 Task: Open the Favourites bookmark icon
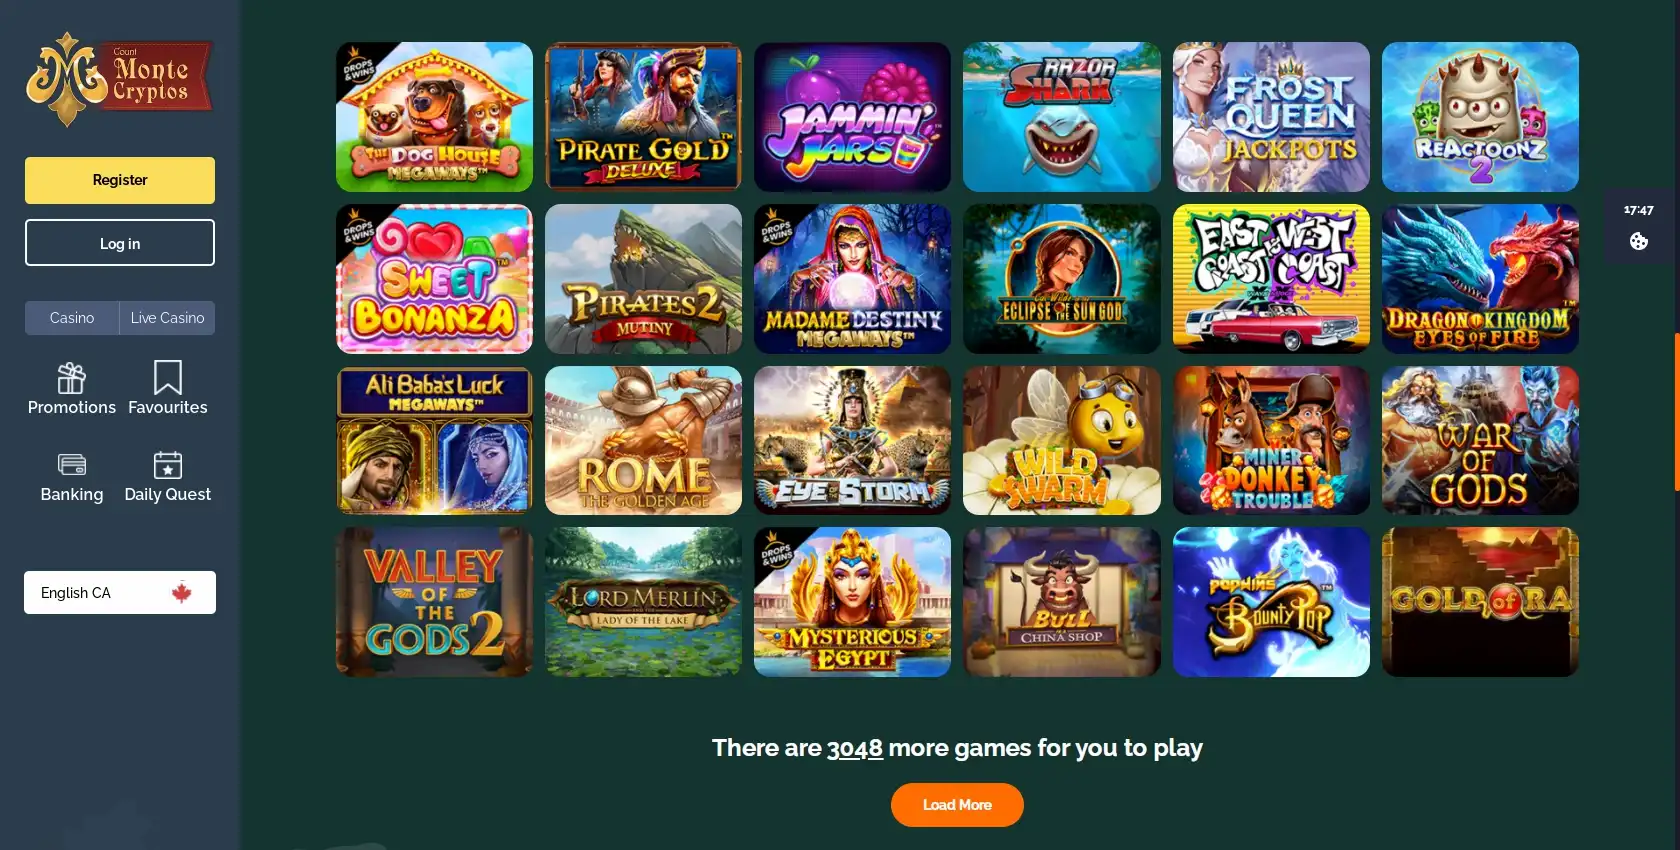(168, 378)
